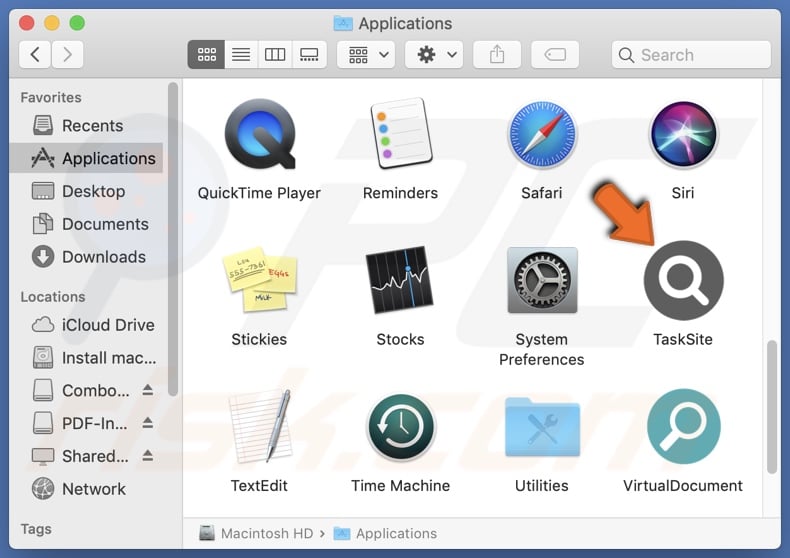
Task: Eject the Shared... item
Action: [x=148, y=456]
